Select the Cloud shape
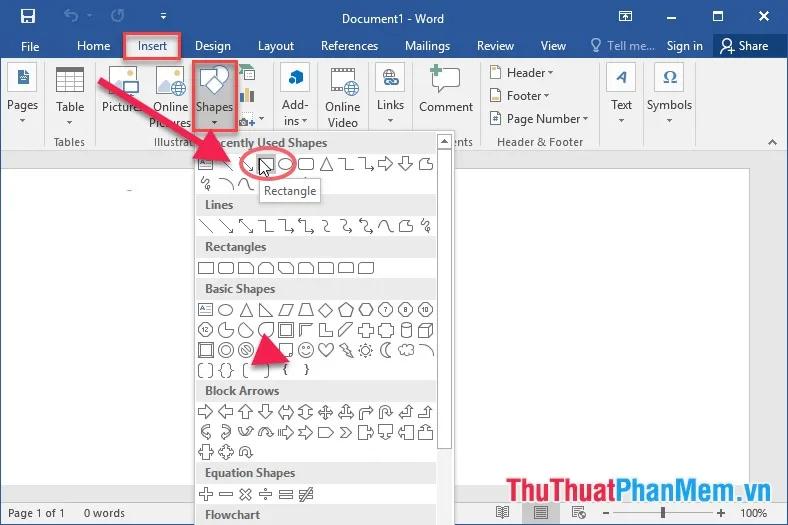This screenshot has height=525, width=788. pos(406,350)
